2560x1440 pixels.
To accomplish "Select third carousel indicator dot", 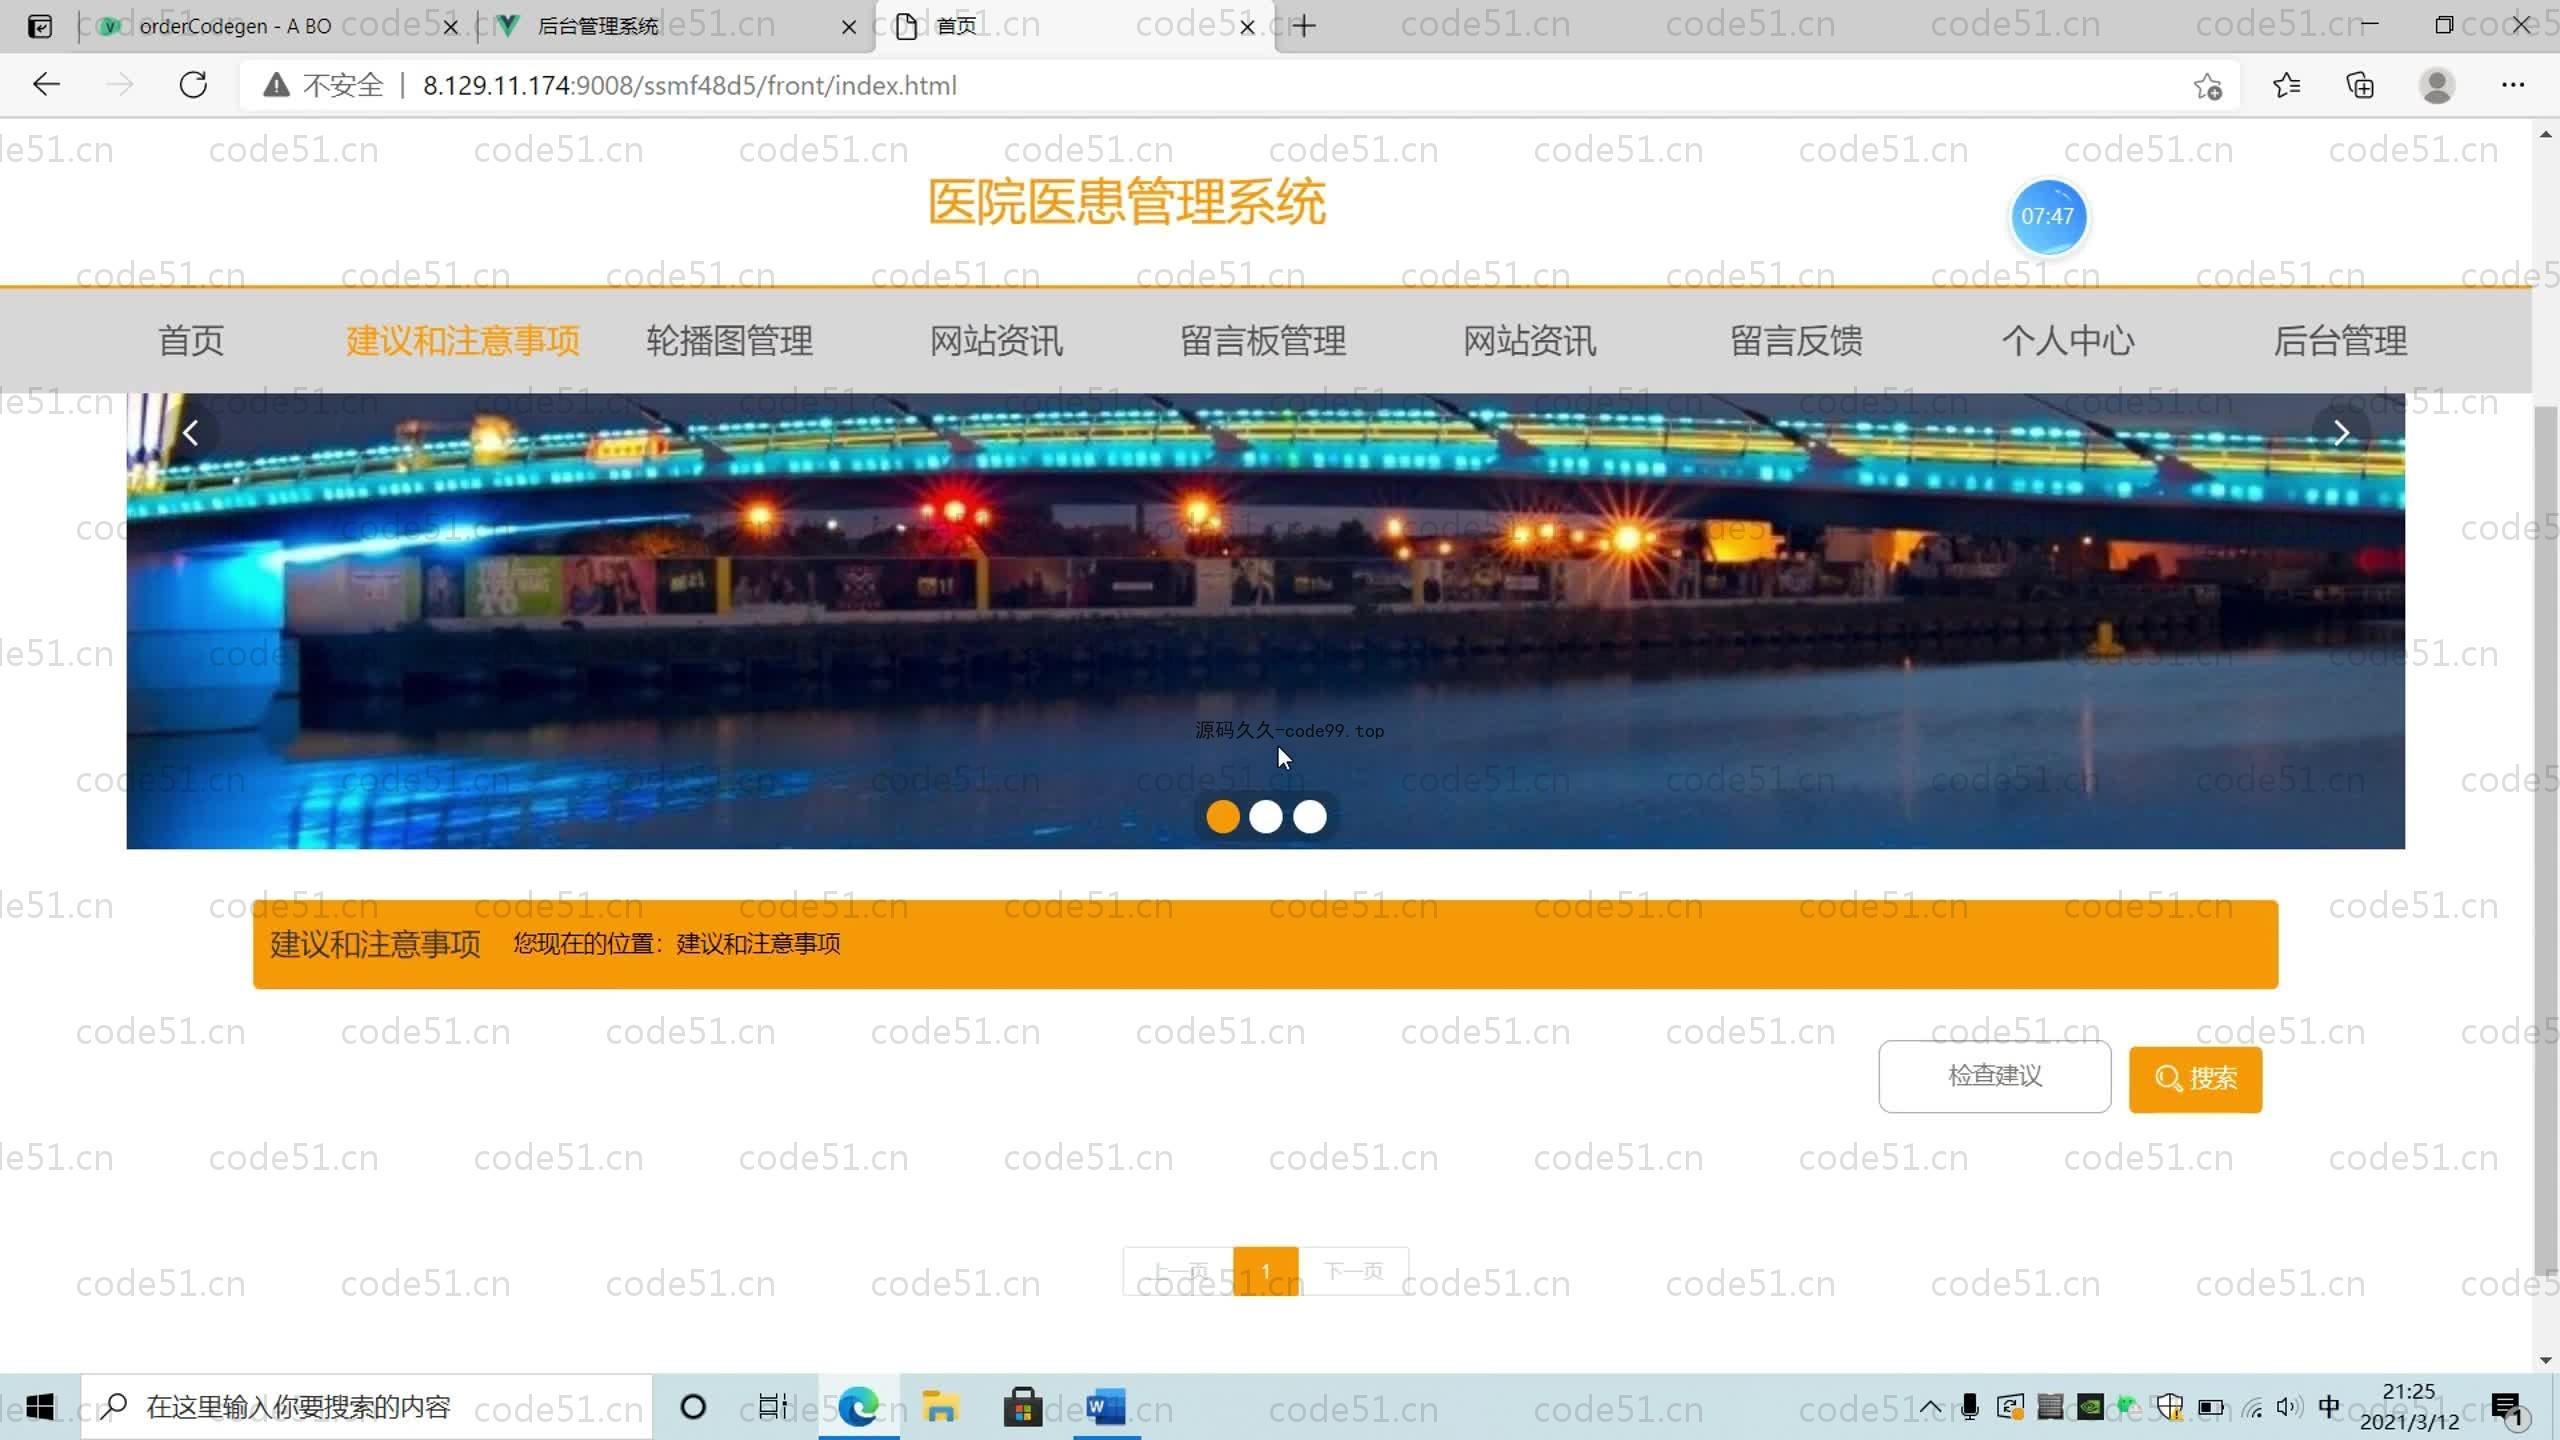I will 1310,817.
